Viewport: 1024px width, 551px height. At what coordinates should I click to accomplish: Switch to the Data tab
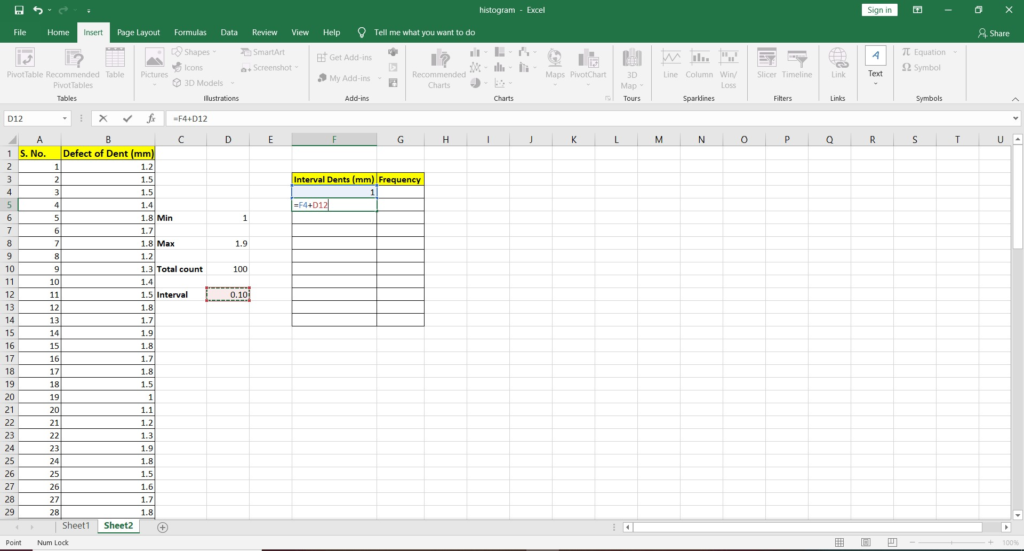click(x=229, y=32)
